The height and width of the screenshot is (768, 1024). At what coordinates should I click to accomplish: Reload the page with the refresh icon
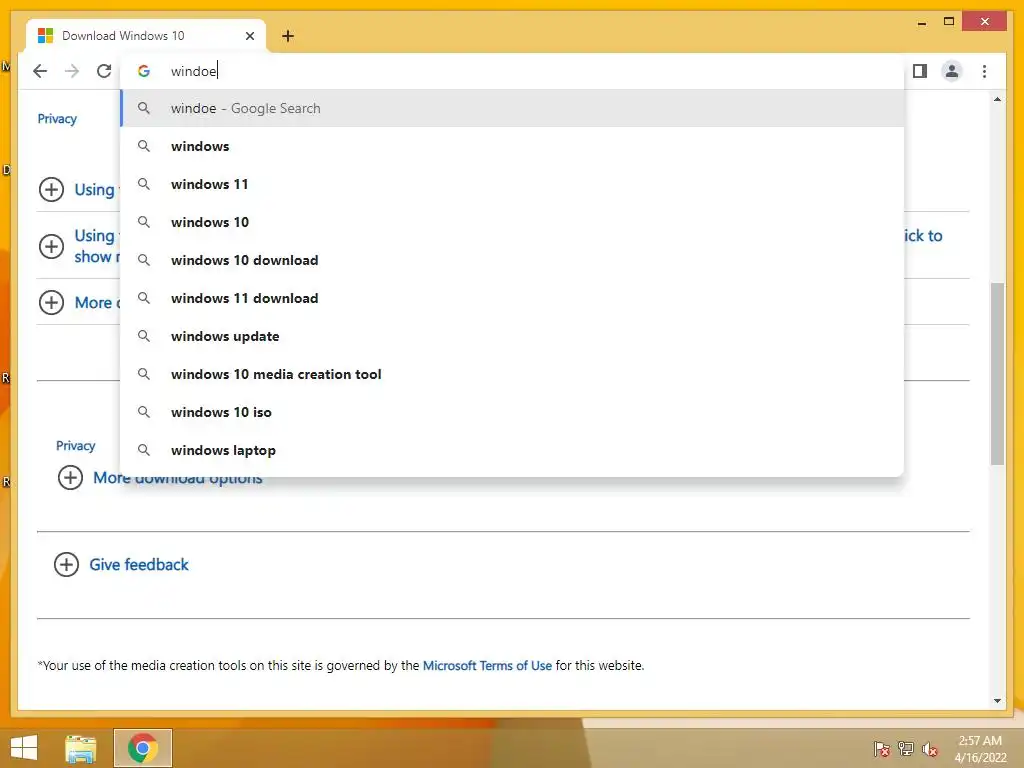pos(104,71)
